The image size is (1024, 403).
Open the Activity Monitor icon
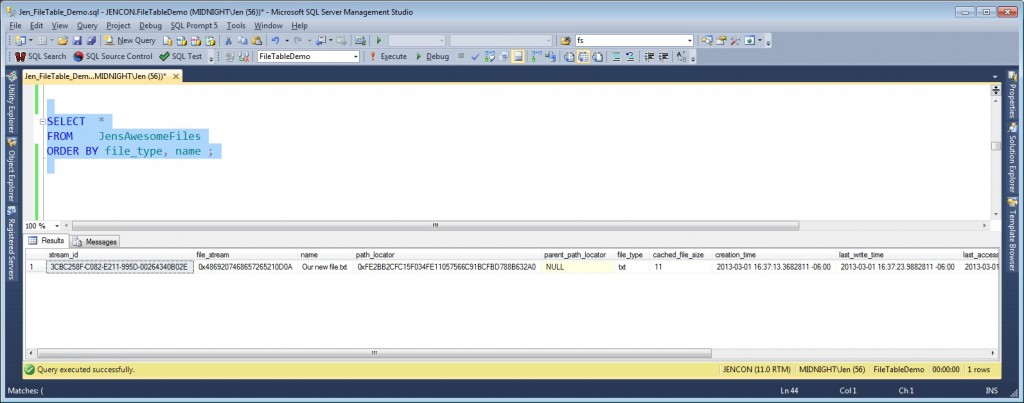360,40
